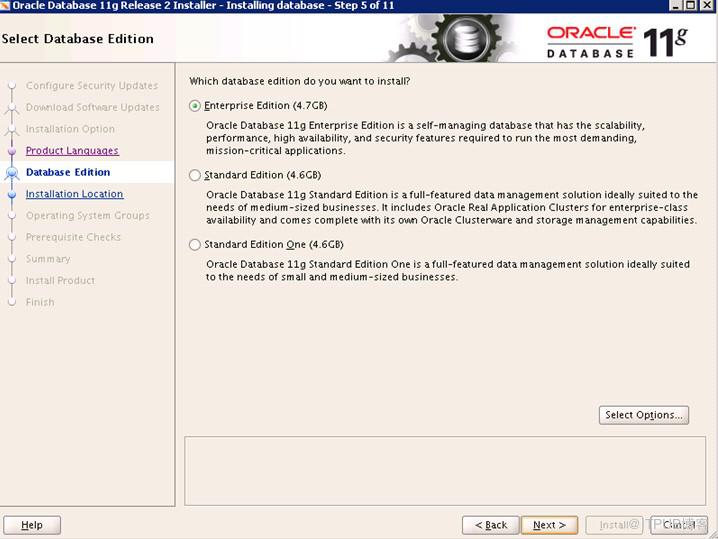This screenshot has height=539, width=718.
Task: Click Summary step label
Action: coord(48,259)
